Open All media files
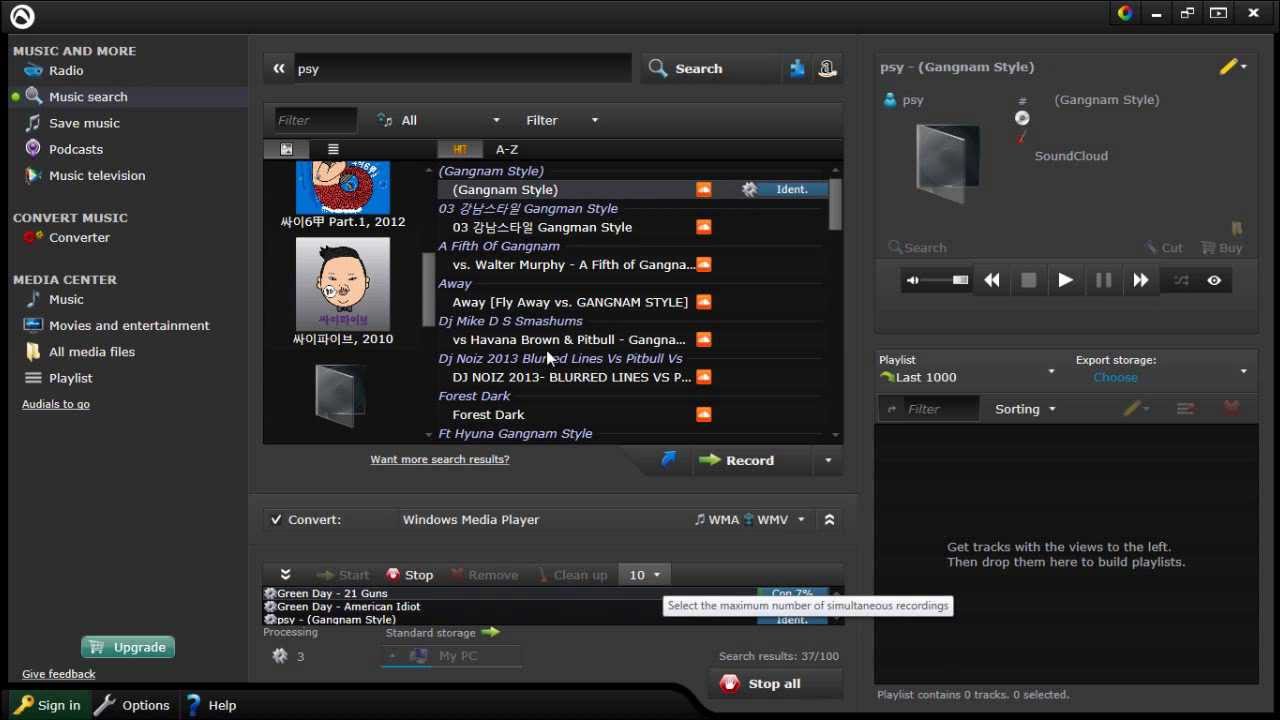The width and height of the screenshot is (1280, 720). pos(92,352)
